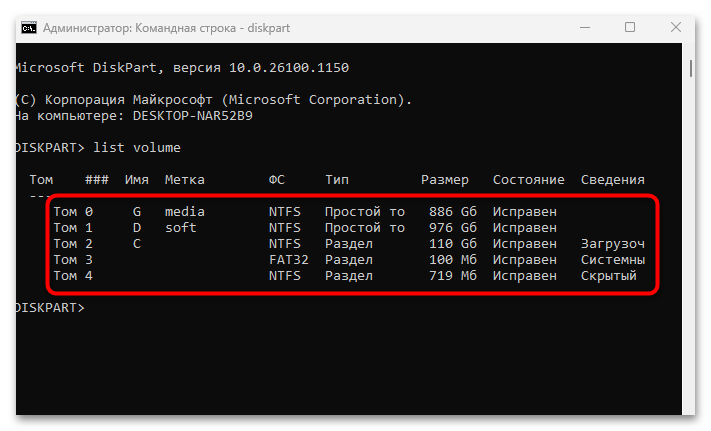The width and height of the screenshot is (711, 431).
Task: Click the 'Тип' column header
Action: [x=337, y=180]
